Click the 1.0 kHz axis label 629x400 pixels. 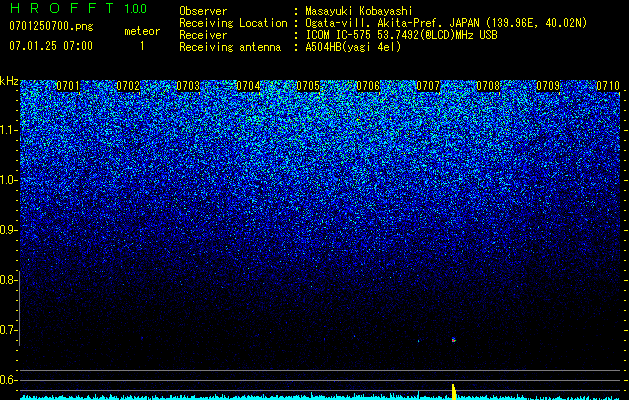7,180
